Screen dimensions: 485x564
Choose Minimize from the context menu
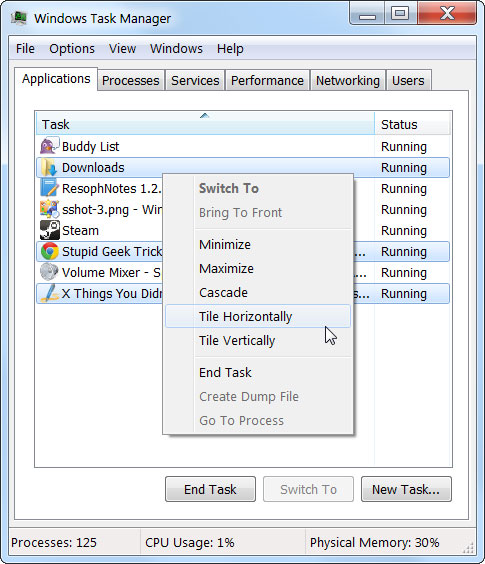[258, 245]
